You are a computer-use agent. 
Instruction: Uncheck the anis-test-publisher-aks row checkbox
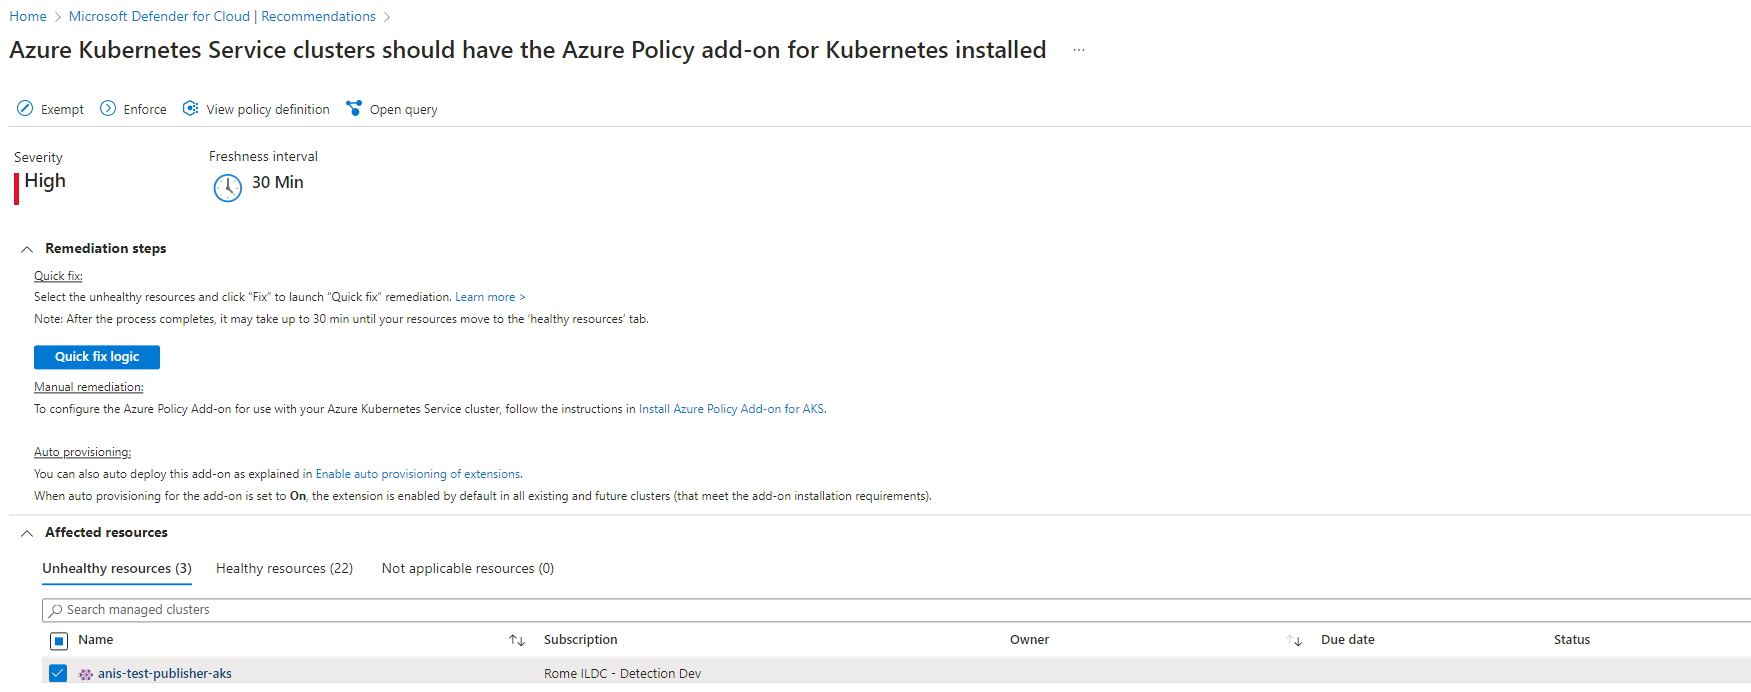(x=58, y=673)
